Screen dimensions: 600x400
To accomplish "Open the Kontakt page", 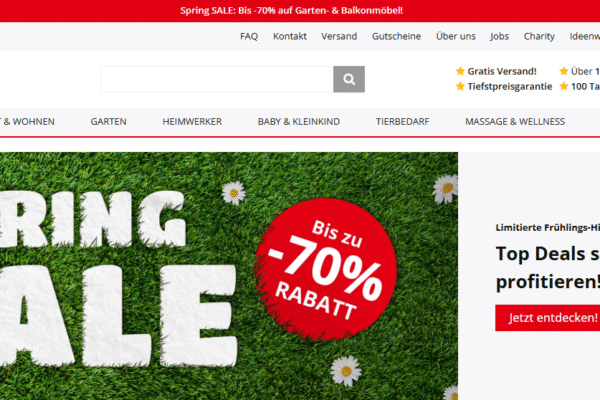I will click(x=290, y=36).
